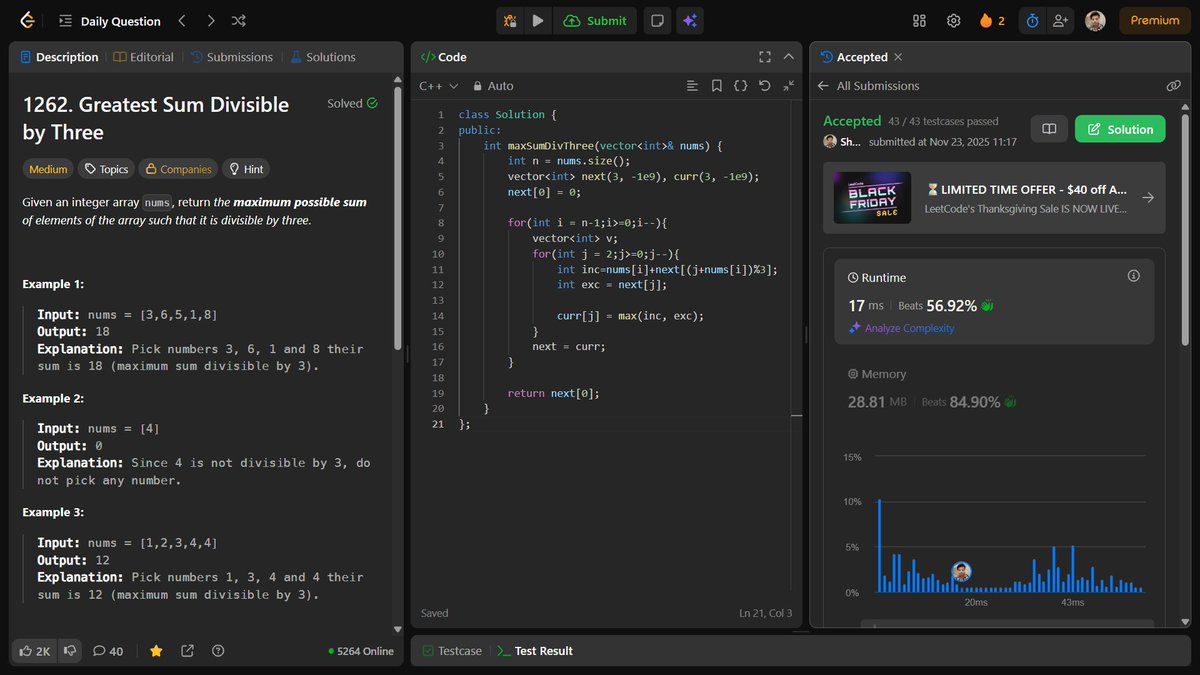Image resolution: width=1200 pixels, height=675 pixels.
Task: Click the bookmark icon in the Code panel
Action: (716, 86)
